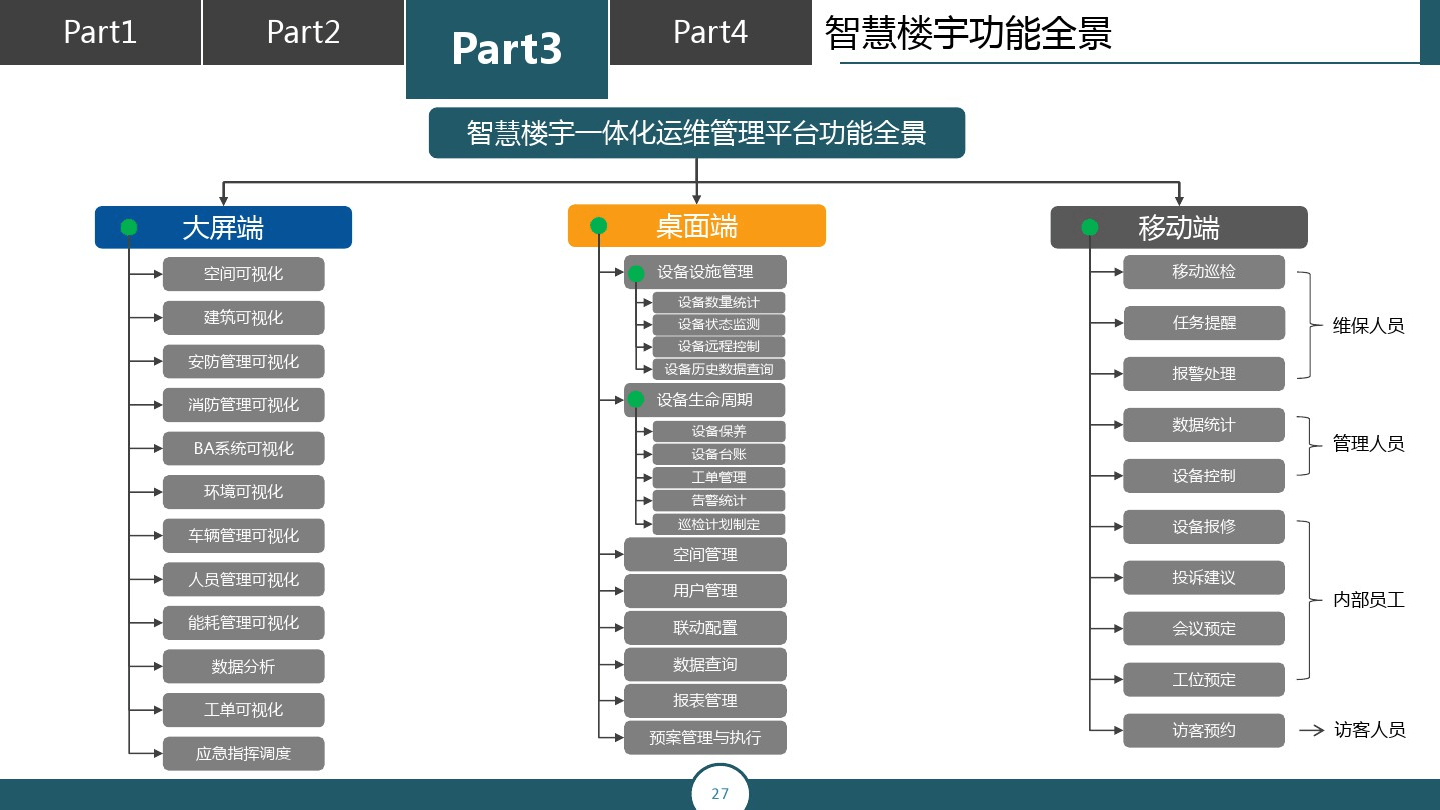Viewport: 1440px width, 810px height.
Task: Select the 安防管理可视化 box
Action: pyautogui.click(x=244, y=361)
